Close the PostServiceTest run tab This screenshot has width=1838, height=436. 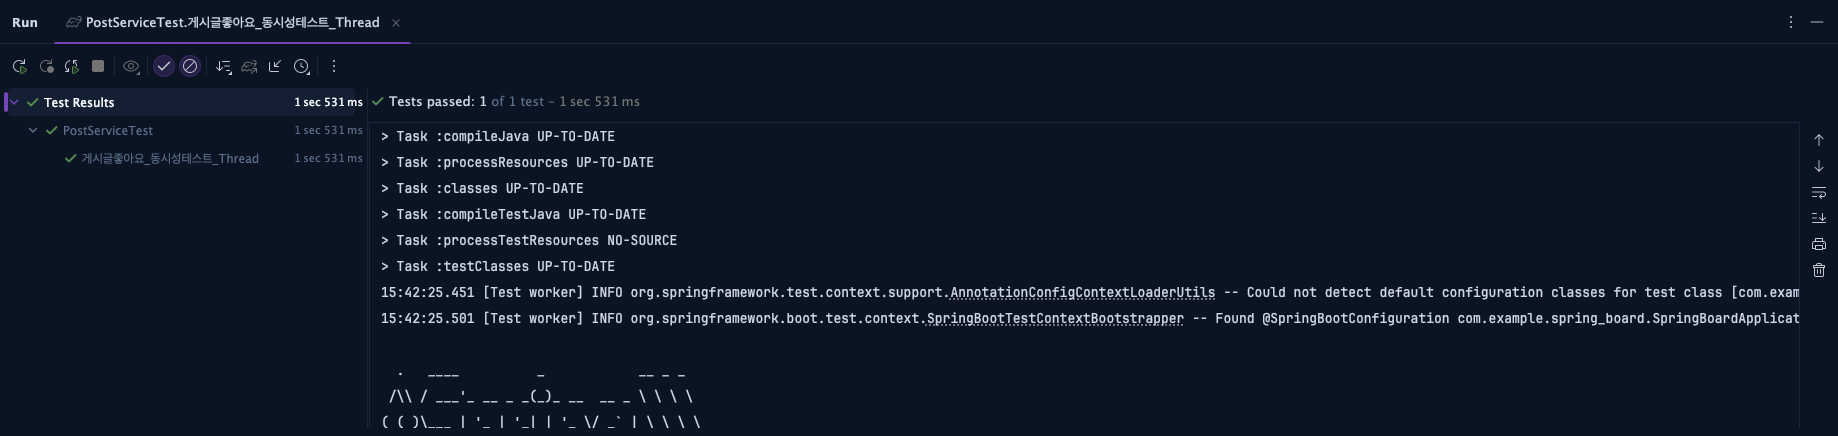click(396, 22)
